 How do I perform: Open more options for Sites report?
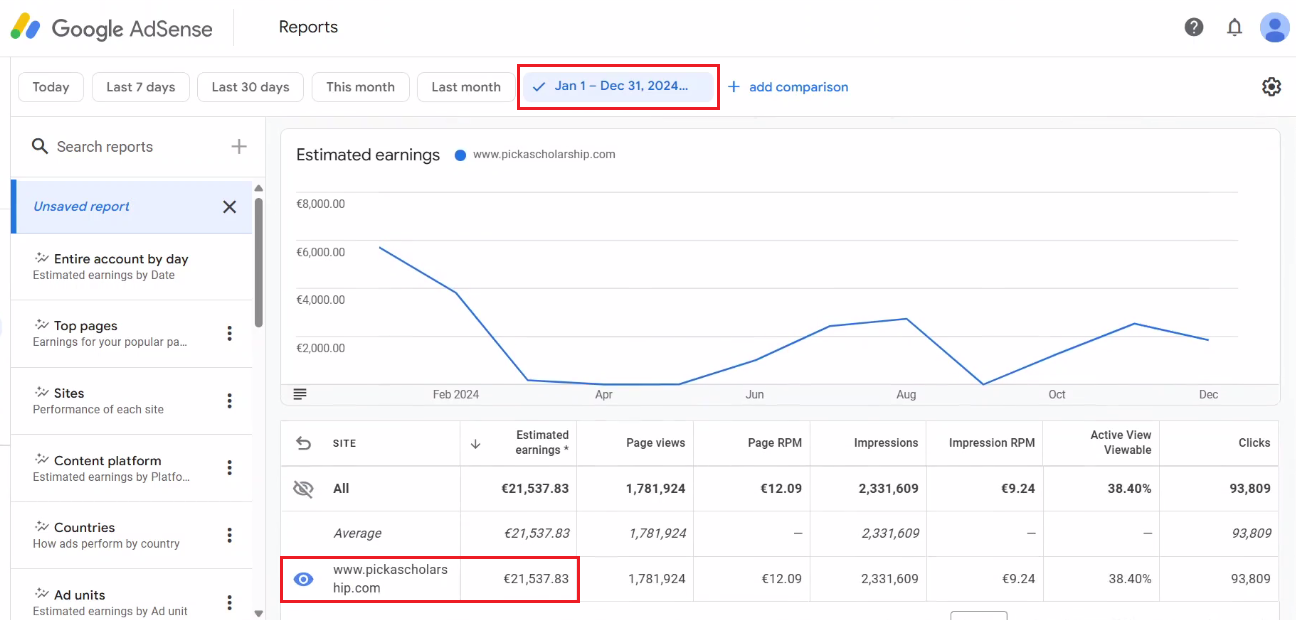229,401
